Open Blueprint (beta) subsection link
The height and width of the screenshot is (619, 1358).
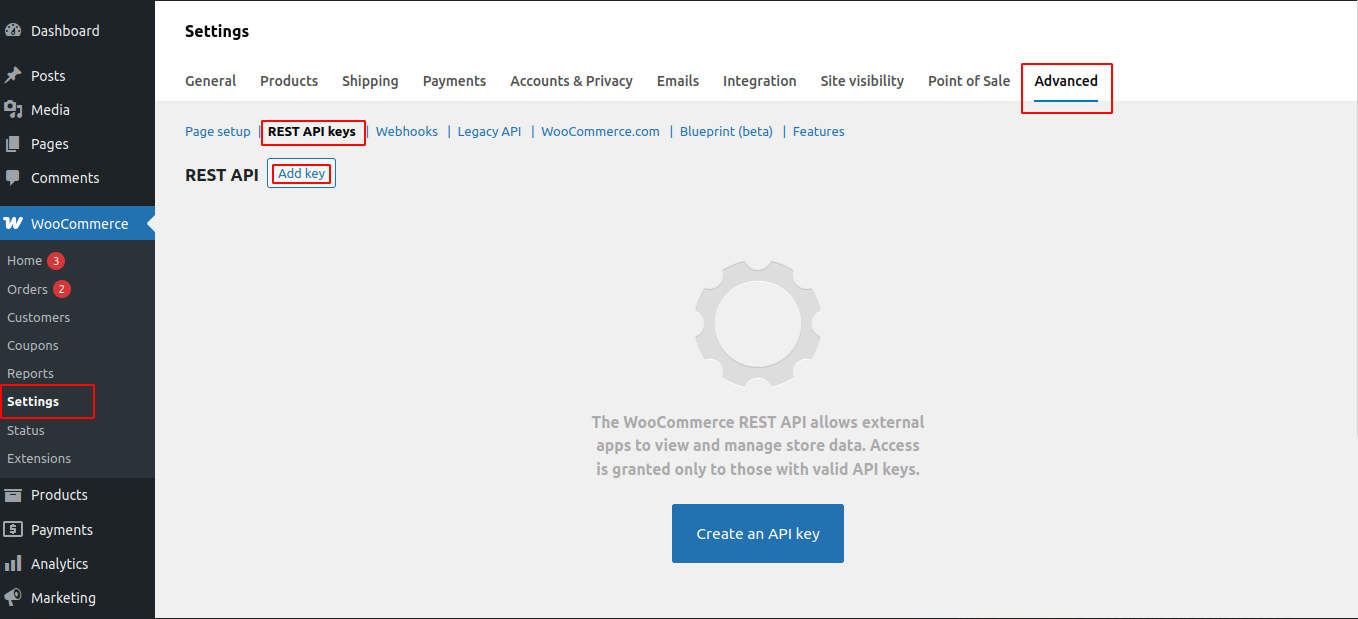click(726, 132)
